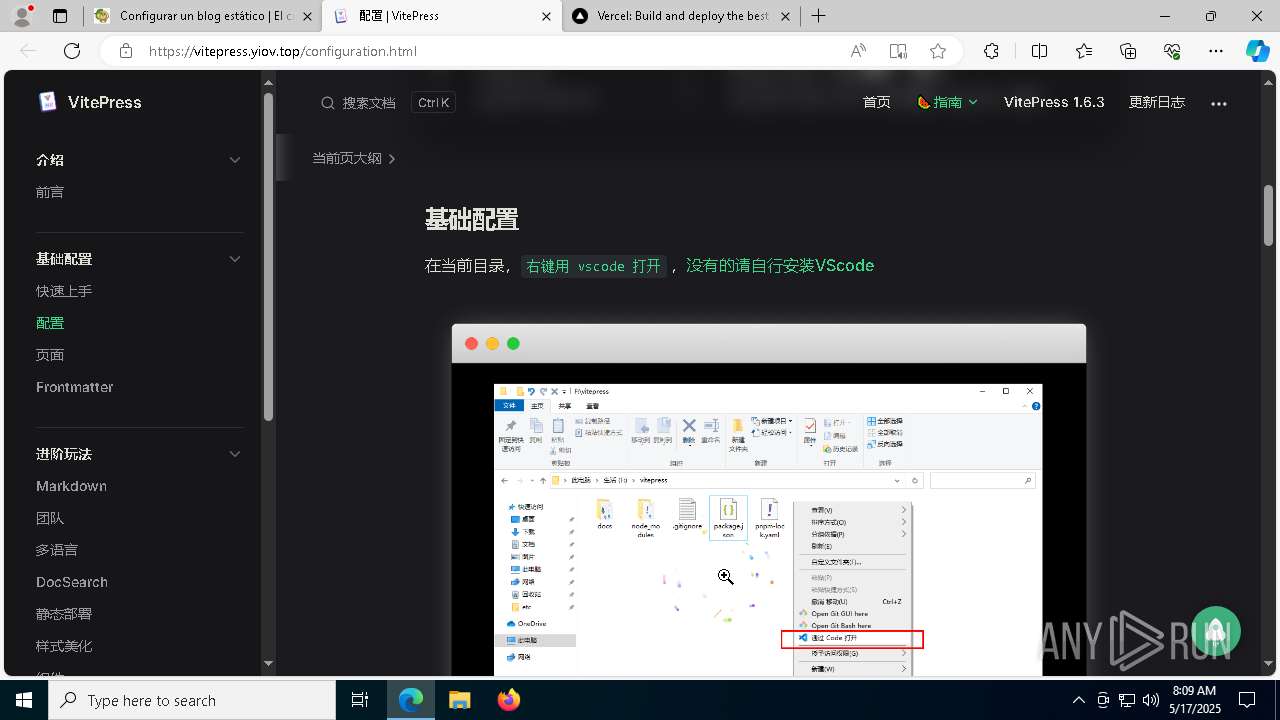This screenshot has width=1280, height=720.
Task: Expand the 当前页大纲 outline
Action: tap(354, 158)
